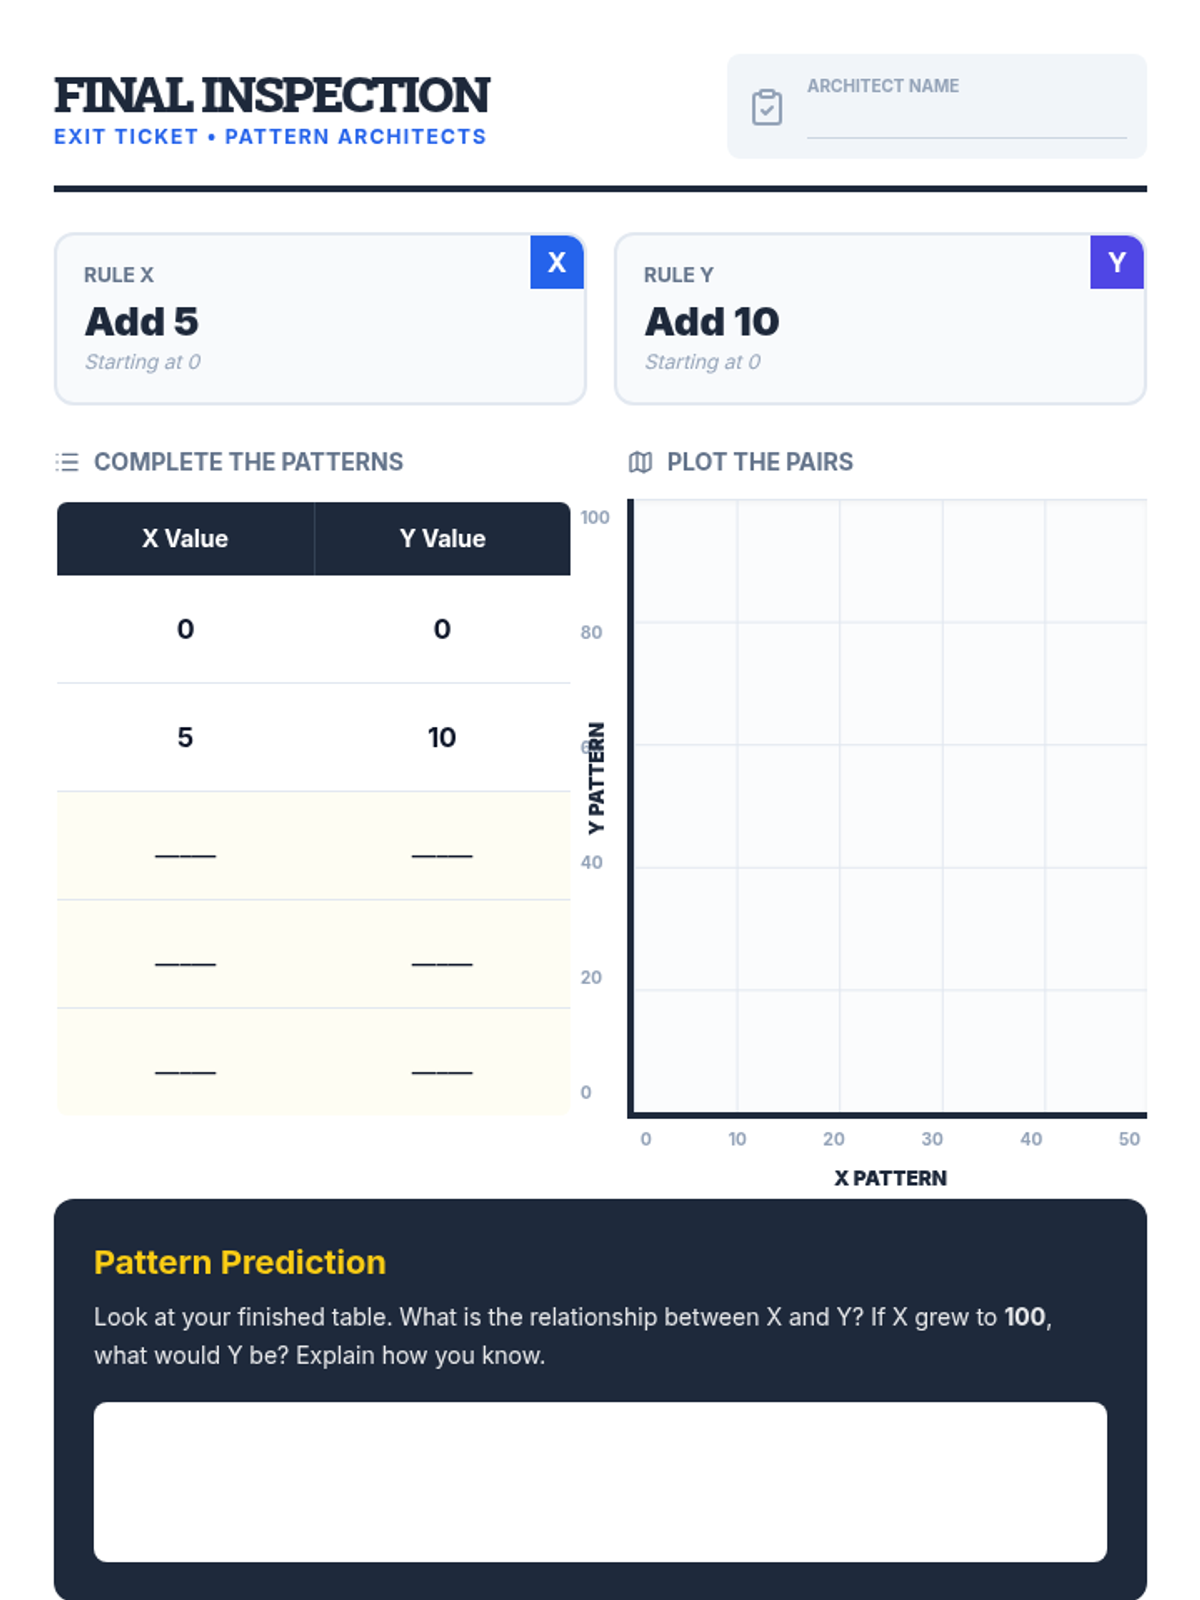This screenshot has width=1200, height=1600.
Task: Click the last blank Y Value cell
Action: pyautogui.click(x=442, y=1062)
